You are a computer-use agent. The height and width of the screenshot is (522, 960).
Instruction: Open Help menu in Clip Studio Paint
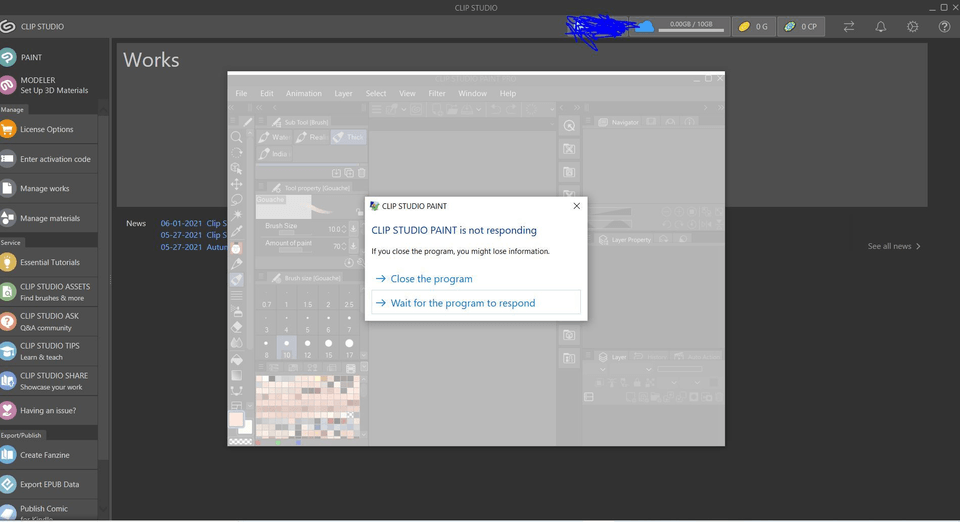pyautogui.click(x=508, y=93)
